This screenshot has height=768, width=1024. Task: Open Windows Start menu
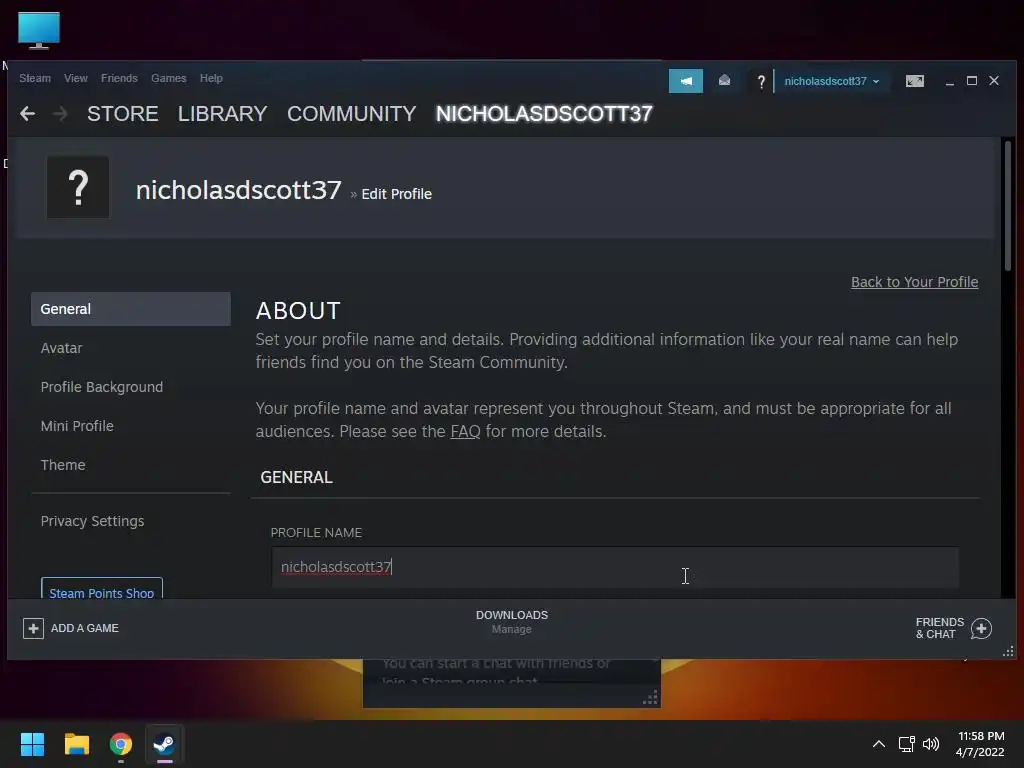32,744
